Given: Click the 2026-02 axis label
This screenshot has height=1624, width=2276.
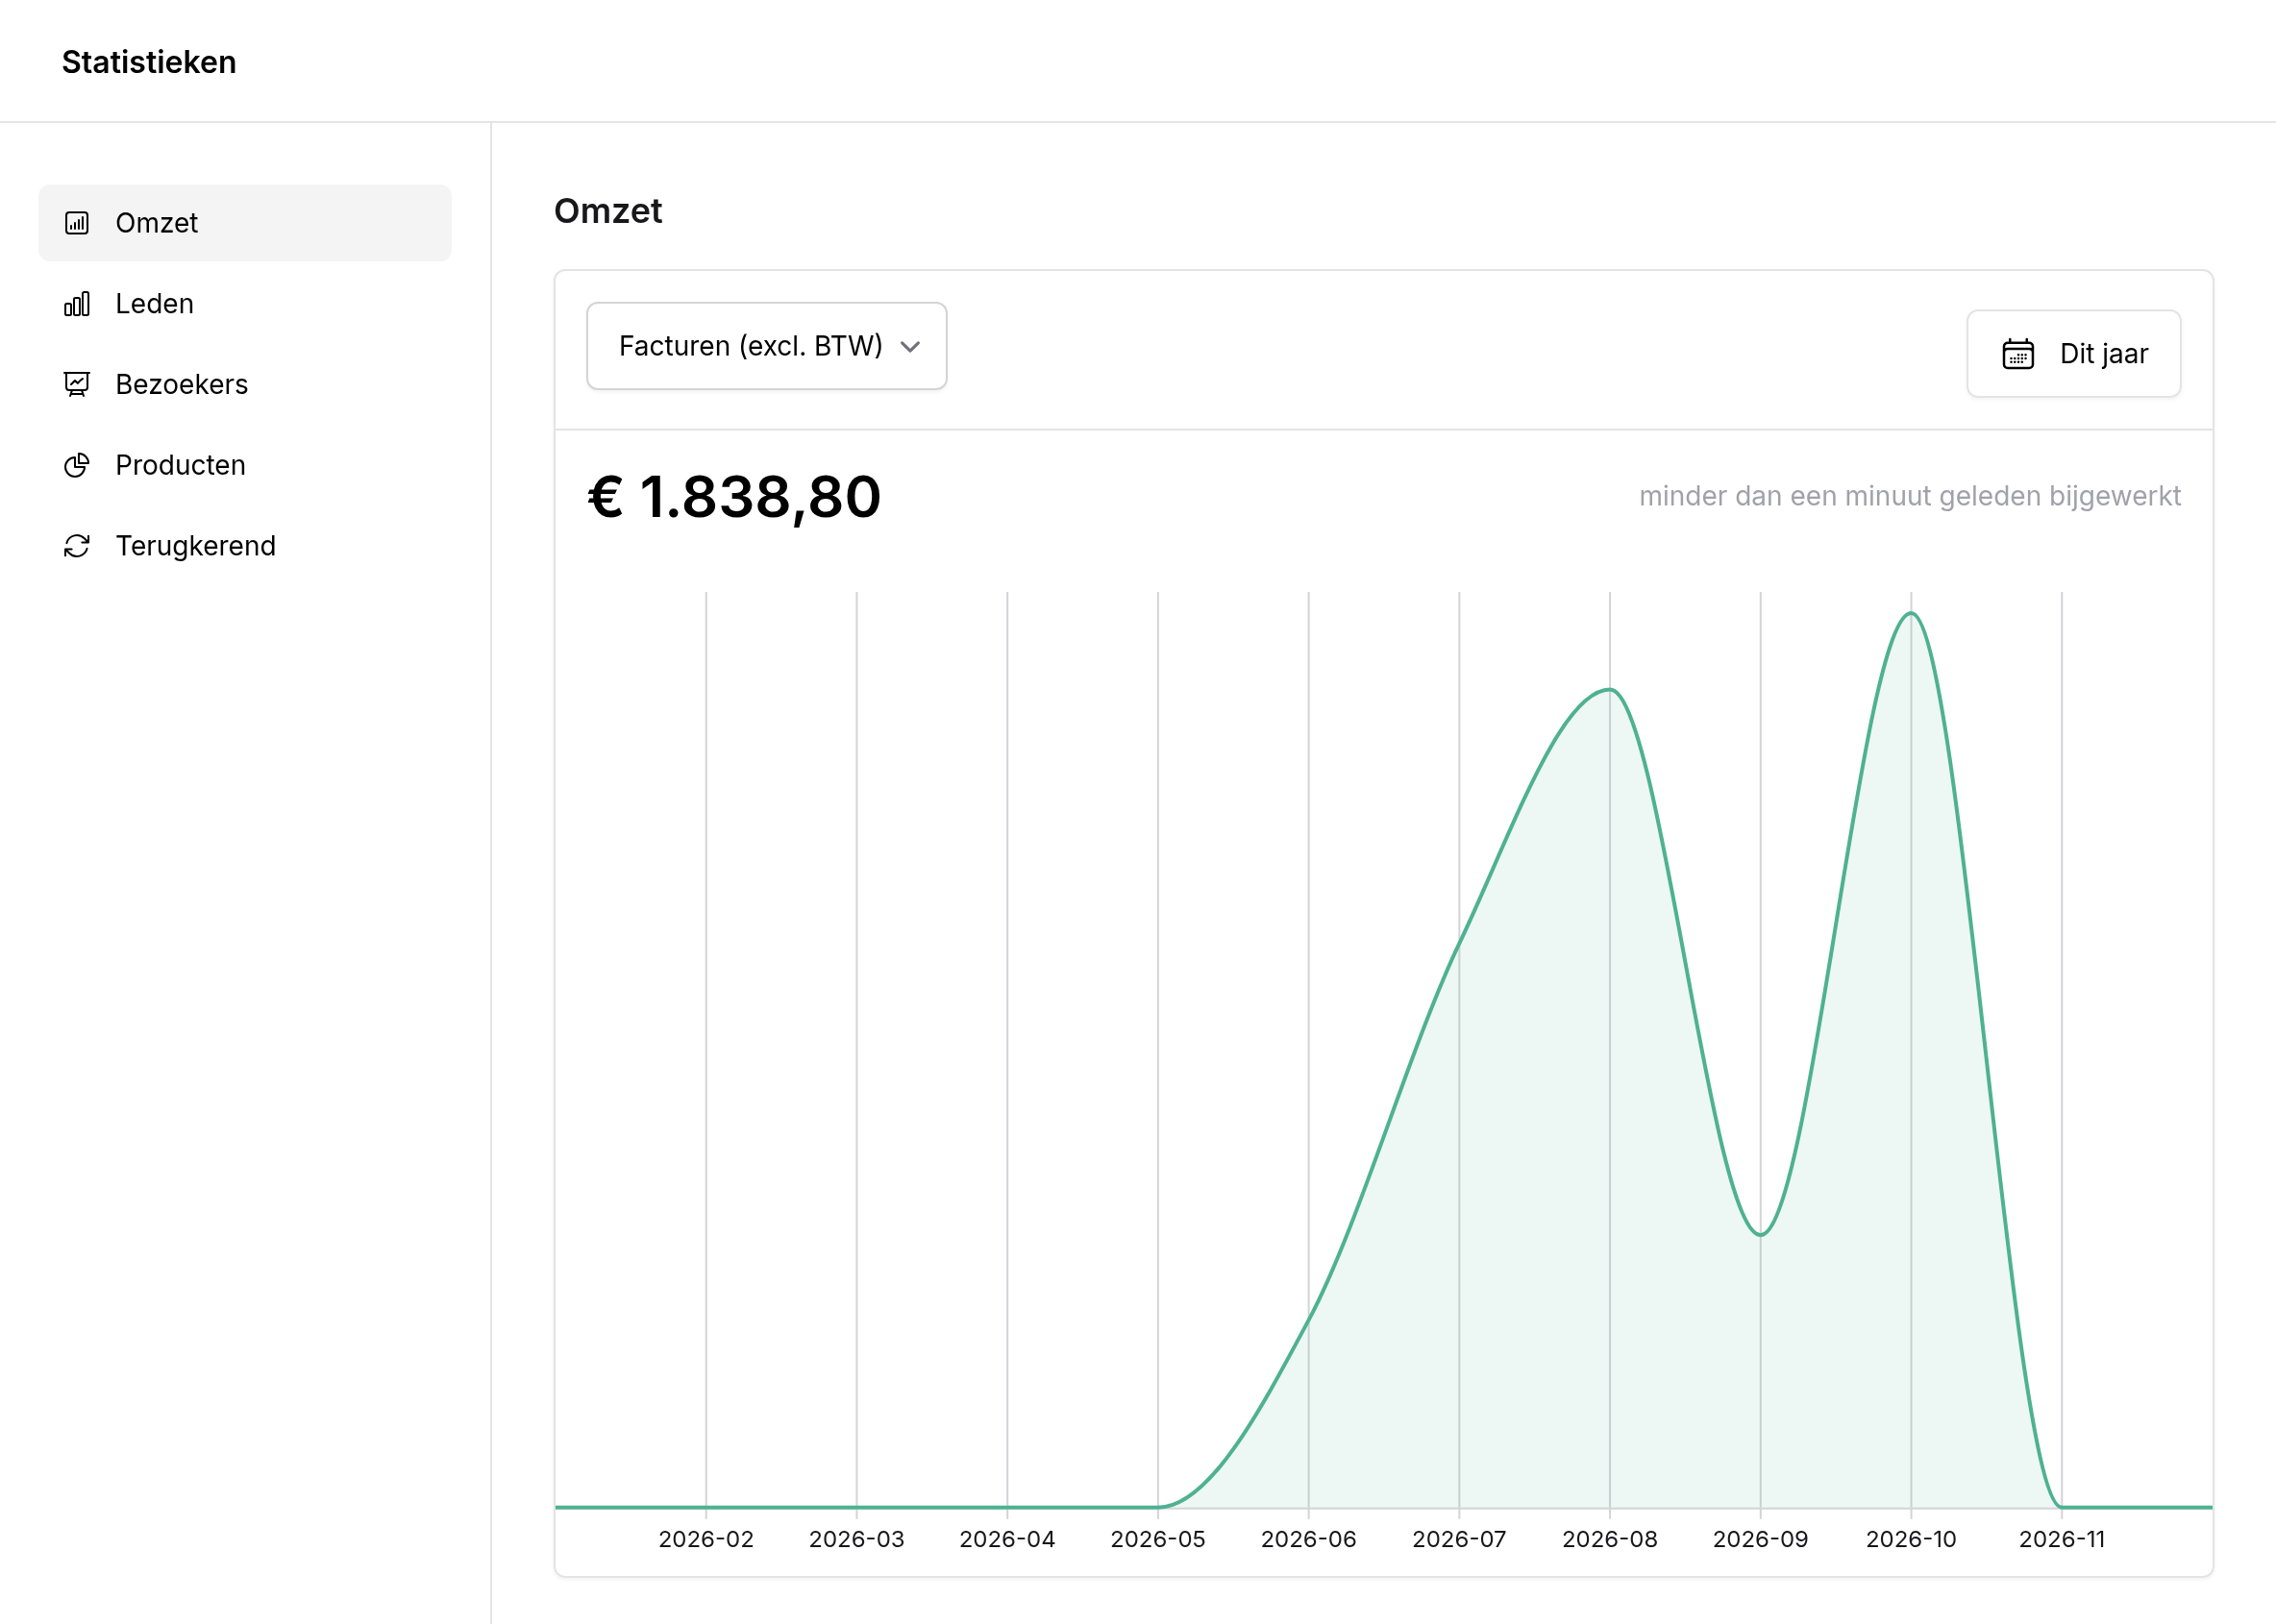Looking at the screenshot, I should tap(706, 1539).
